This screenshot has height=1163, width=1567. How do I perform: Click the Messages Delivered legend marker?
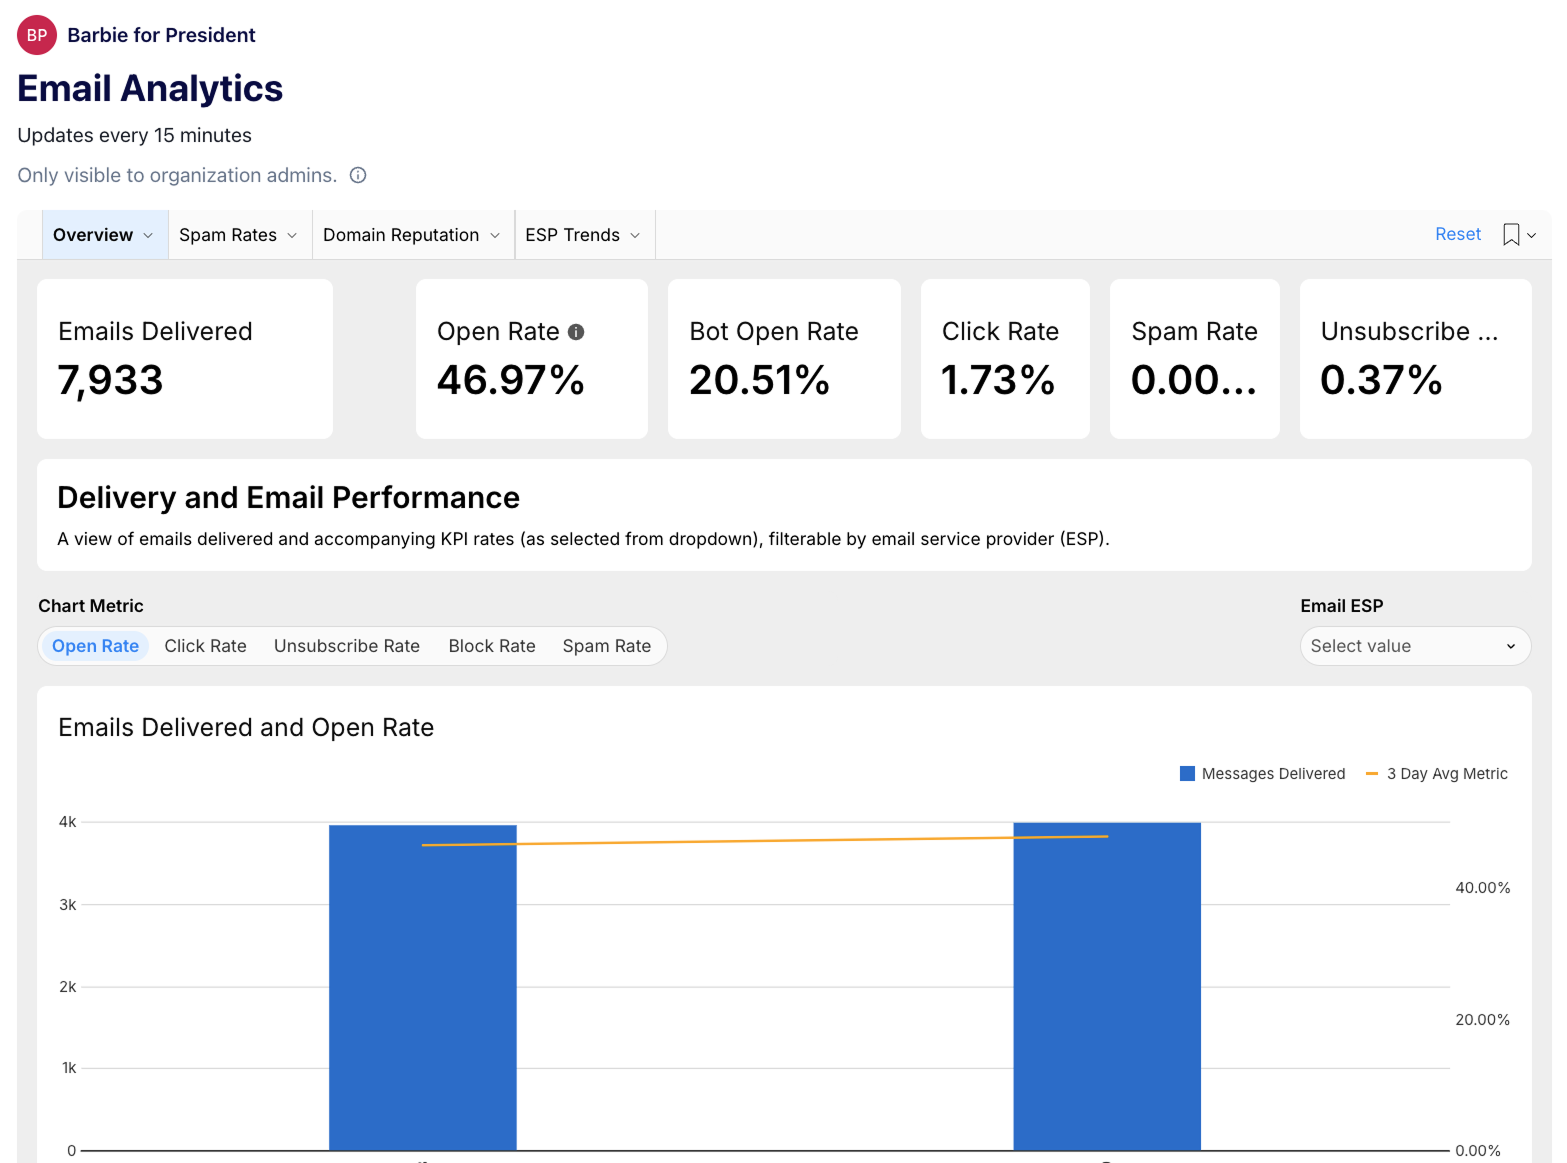pyautogui.click(x=1186, y=773)
